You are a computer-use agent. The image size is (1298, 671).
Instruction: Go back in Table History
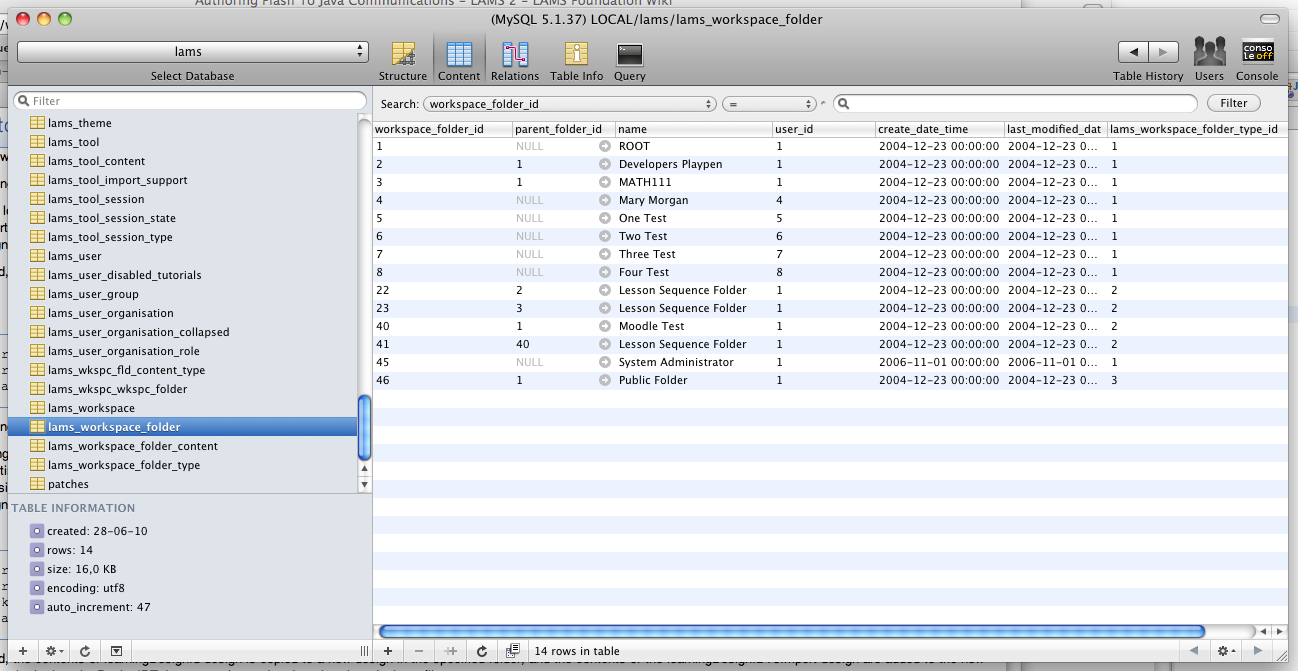(1133, 52)
